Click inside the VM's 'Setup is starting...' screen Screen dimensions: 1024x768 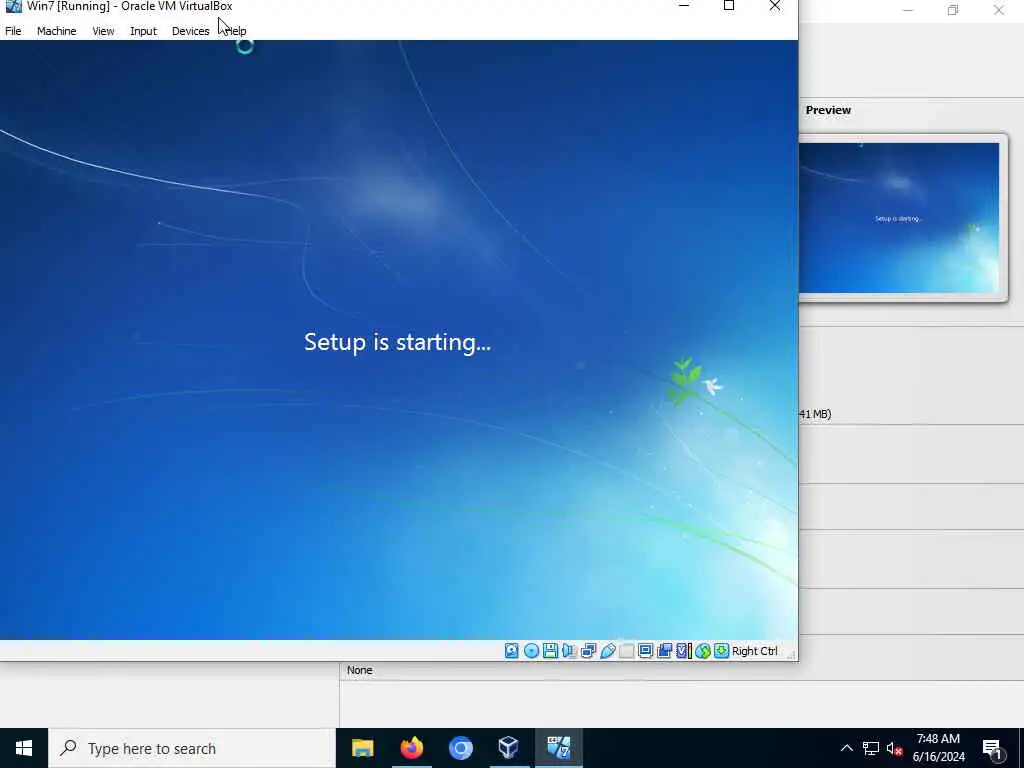coord(397,342)
